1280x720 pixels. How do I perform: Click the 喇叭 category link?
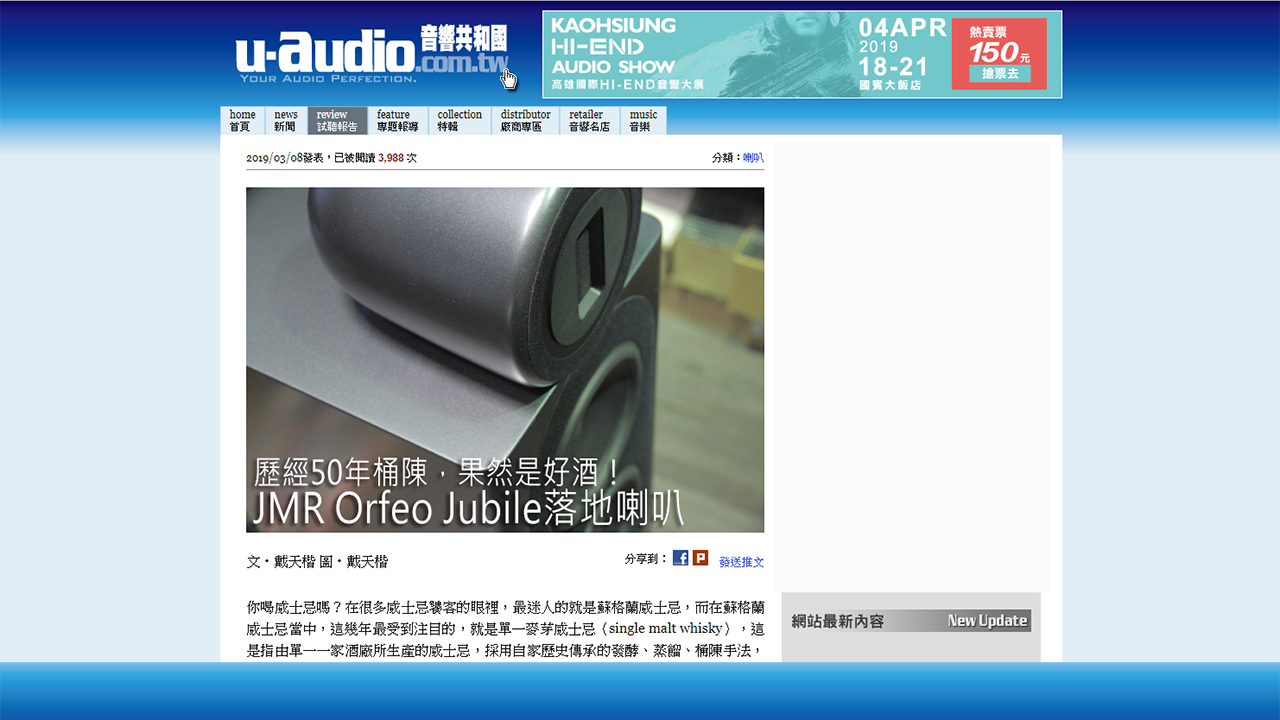(x=753, y=158)
